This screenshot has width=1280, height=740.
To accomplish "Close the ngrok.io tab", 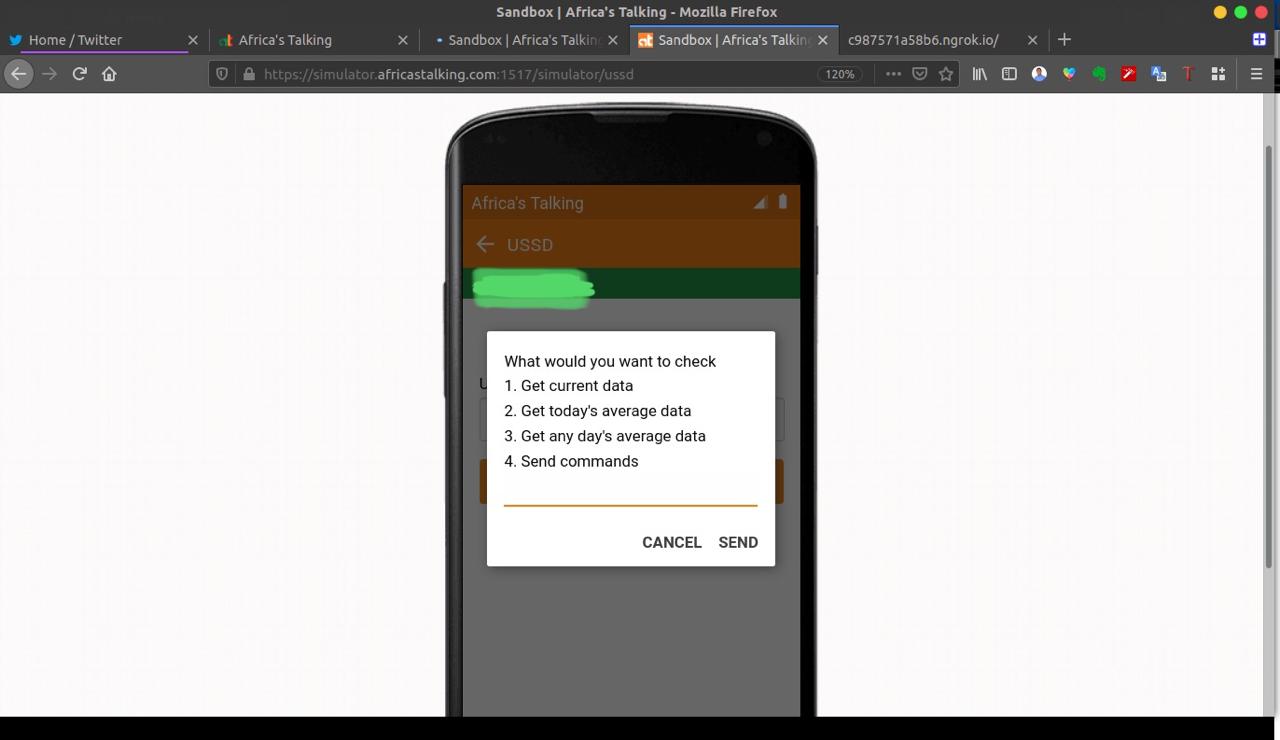I will click(1033, 40).
